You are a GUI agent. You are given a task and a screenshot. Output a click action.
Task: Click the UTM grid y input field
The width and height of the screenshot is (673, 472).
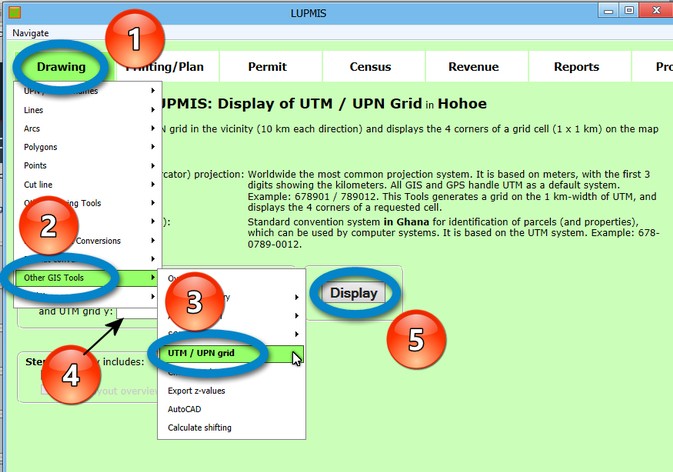(x=137, y=312)
